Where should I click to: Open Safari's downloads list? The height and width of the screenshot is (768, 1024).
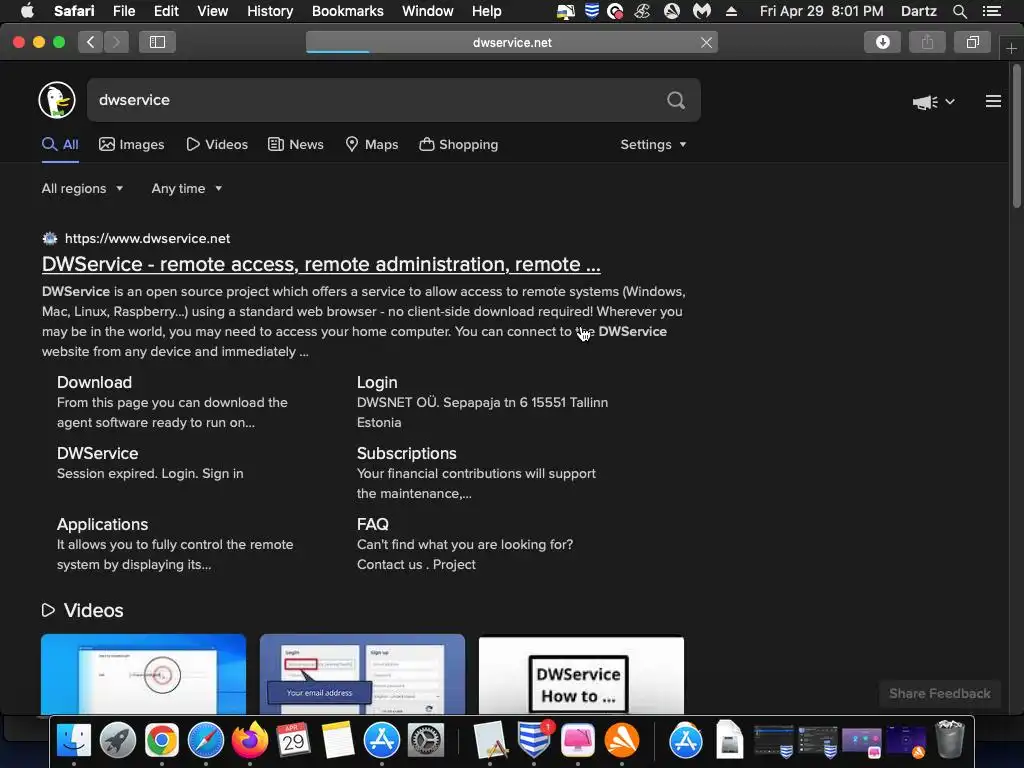(x=882, y=42)
